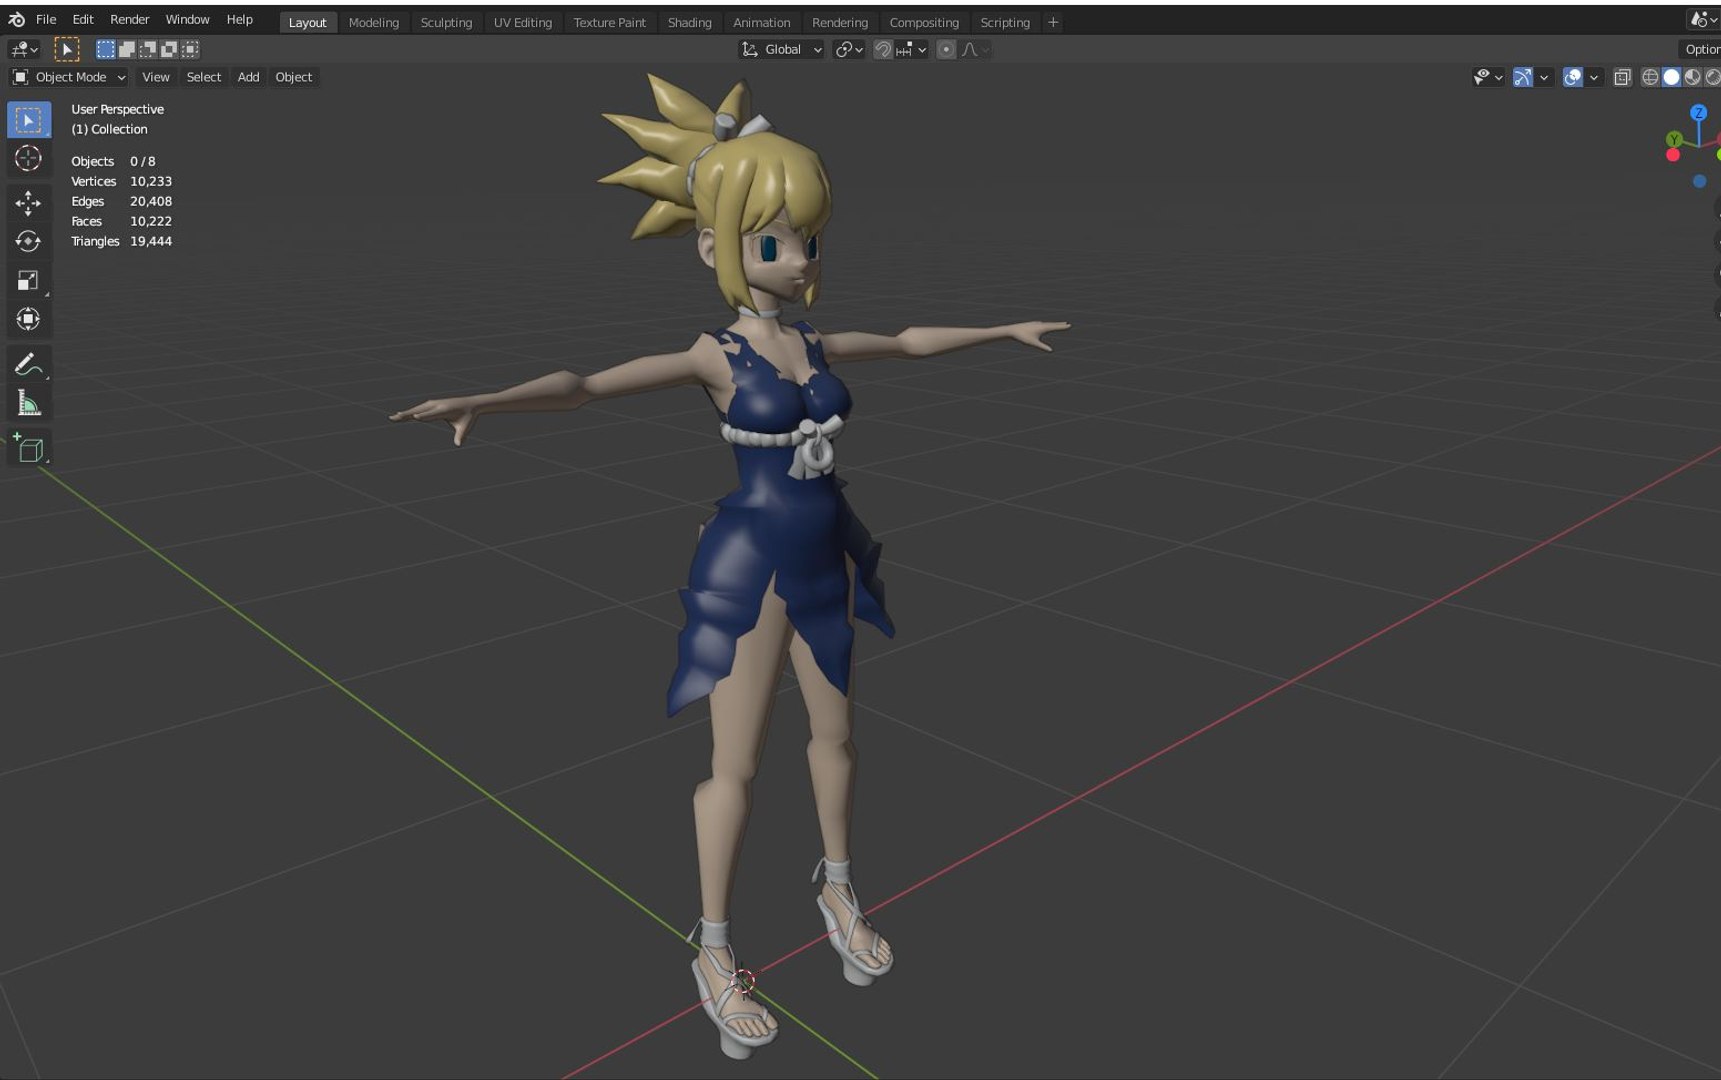Open the Edit menu
This screenshot has height=1080, width=1721.
[83, 20]
